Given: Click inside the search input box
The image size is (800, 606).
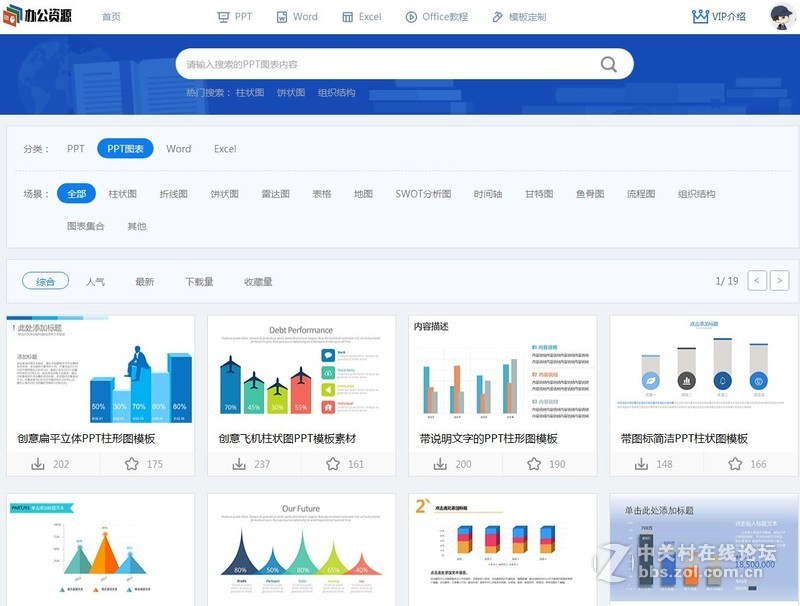Looking at the screenshot, I should 380,63.
